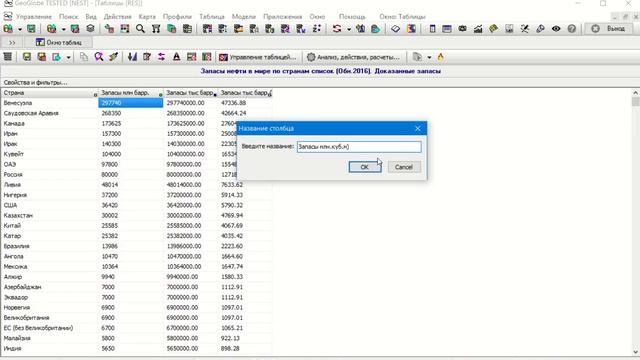Click the crossed tools settings icon
The width and height of the screenshot is (640, 360).
point(525,29)
